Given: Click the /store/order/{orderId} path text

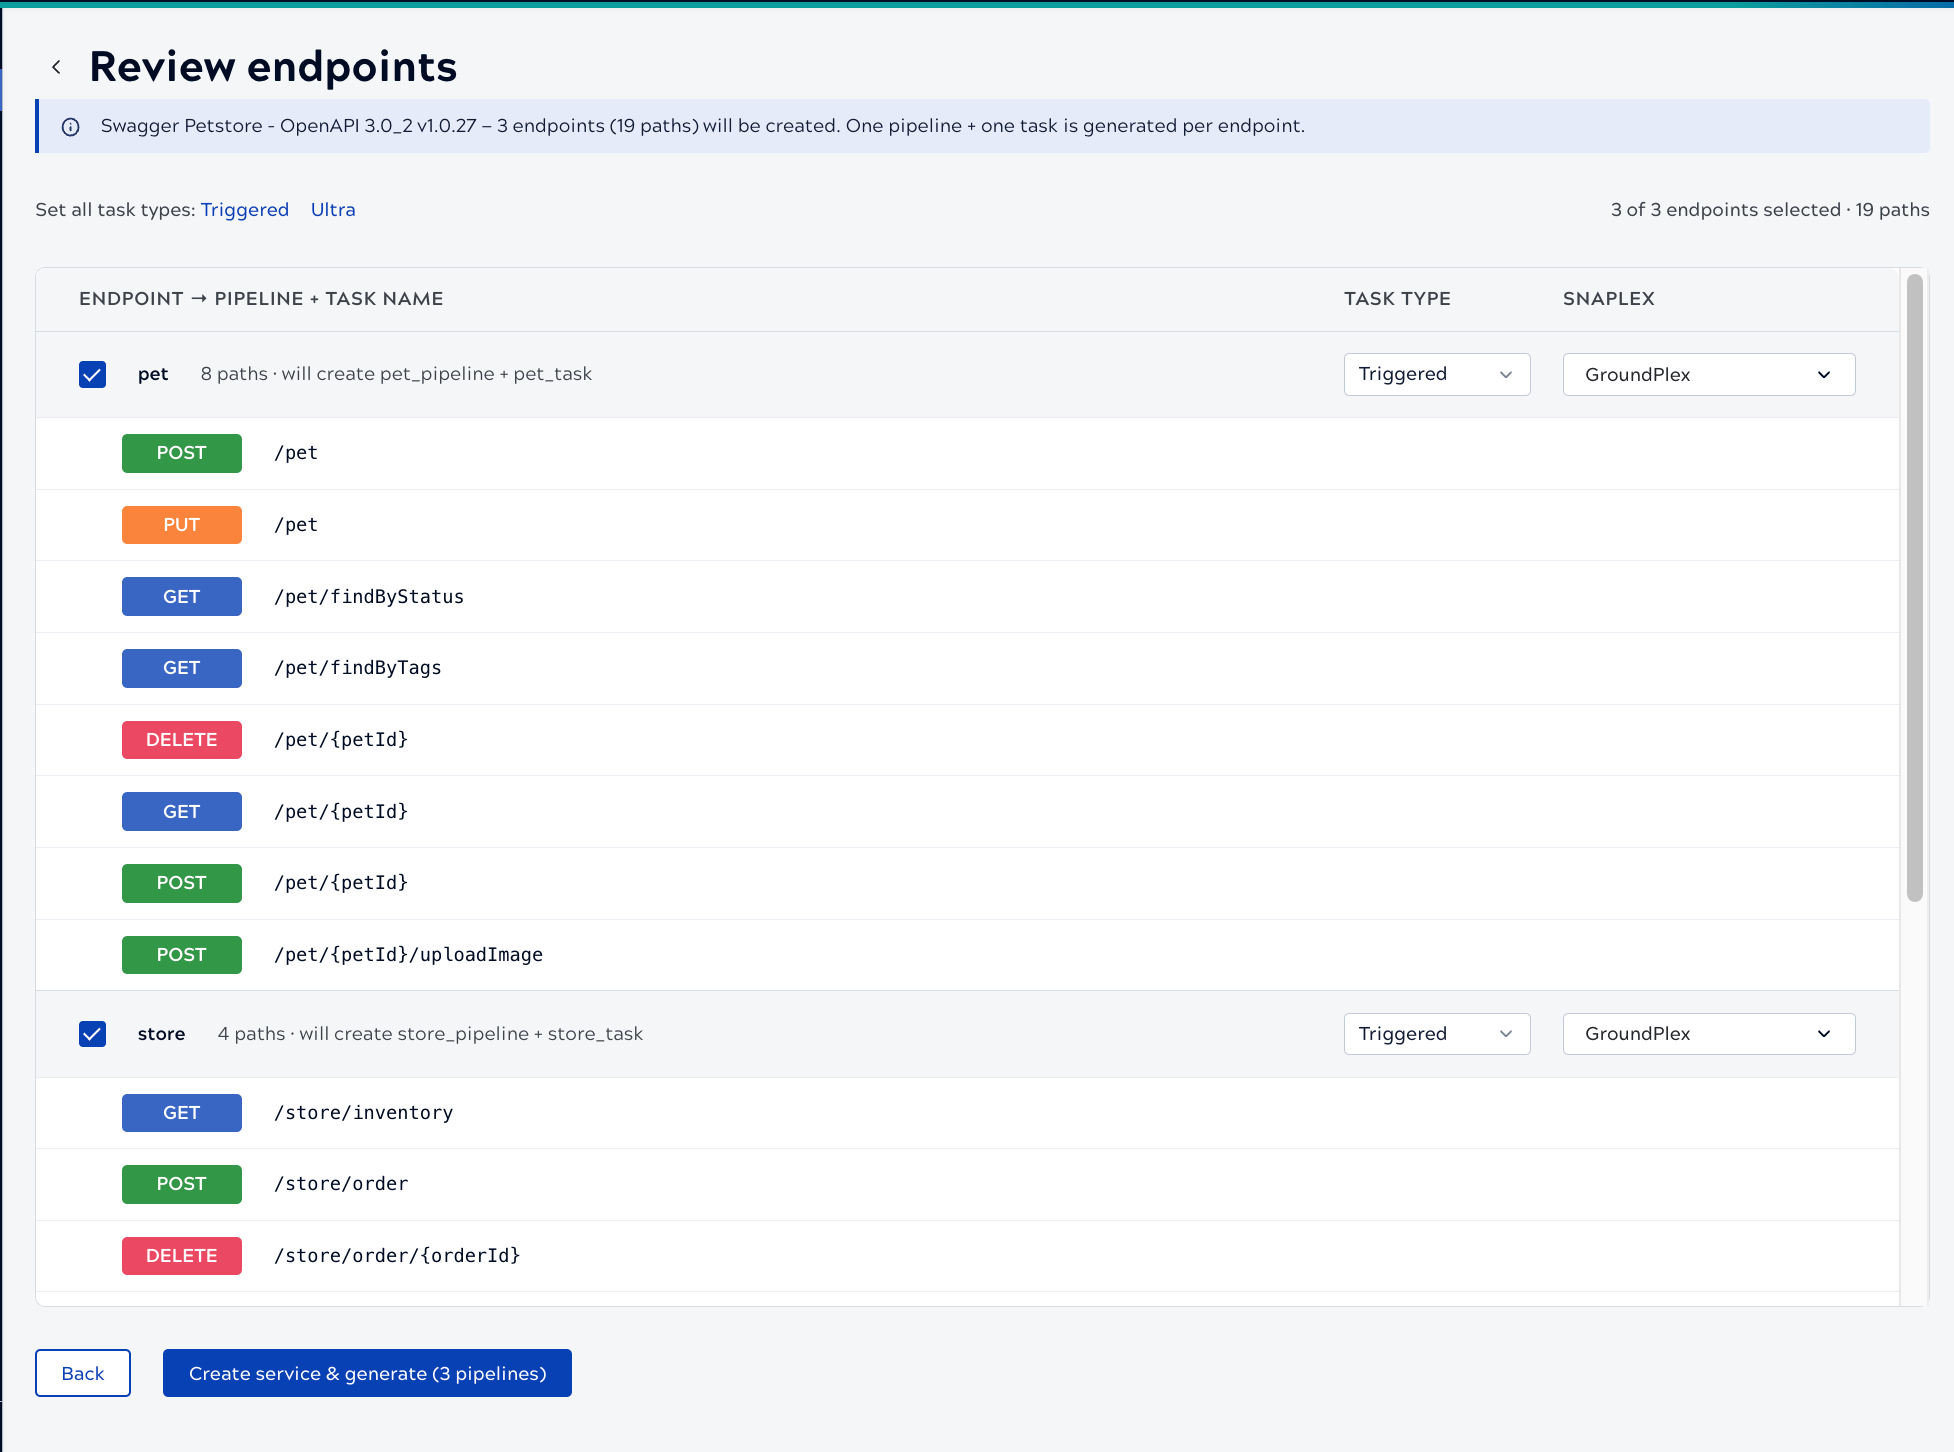Looking at the screenshot, I should click(x=398, y=1256).
